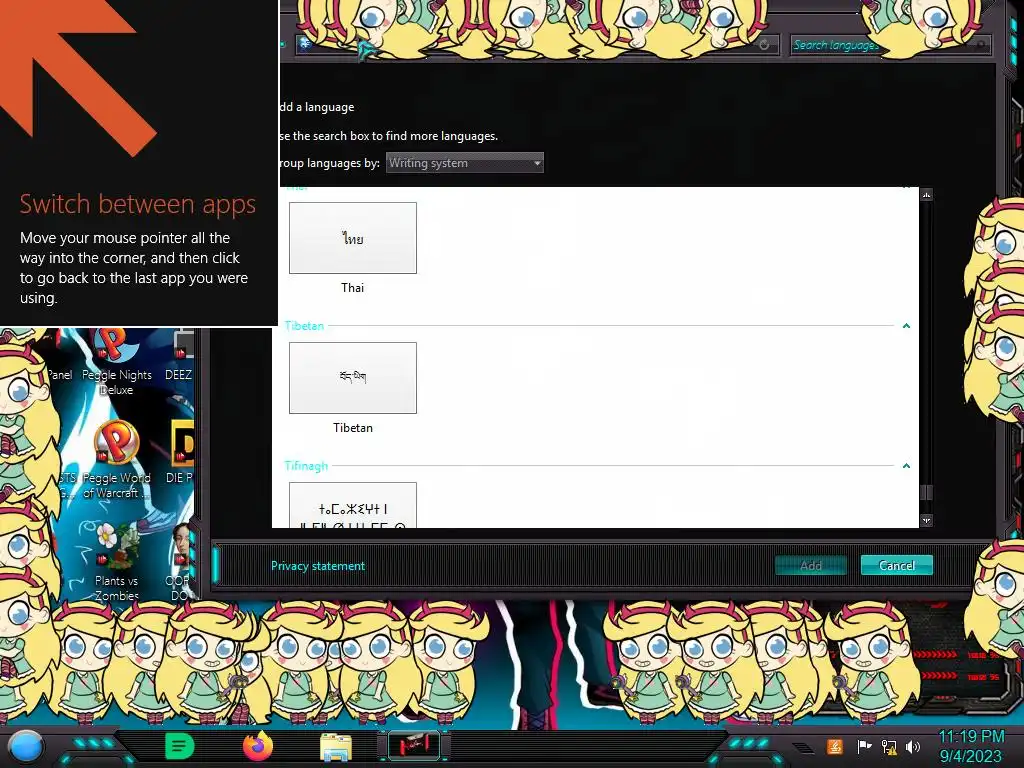This screenshot has height=768, width=1024.
Task: Select Plants vs Zombies desktop icon
Action: click(116, 562)
